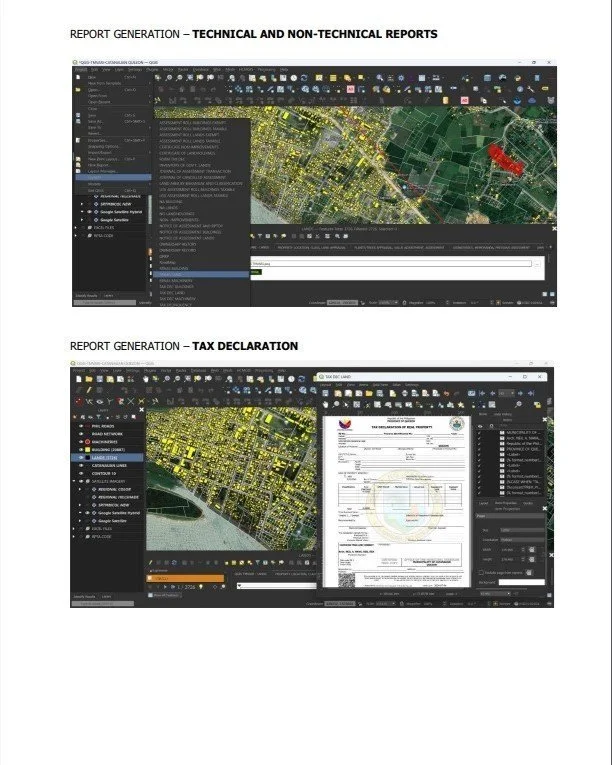Click yellow star Add Marker icon in layout
The height and width of the screenshot is (765, 612).
click(461, 404)
